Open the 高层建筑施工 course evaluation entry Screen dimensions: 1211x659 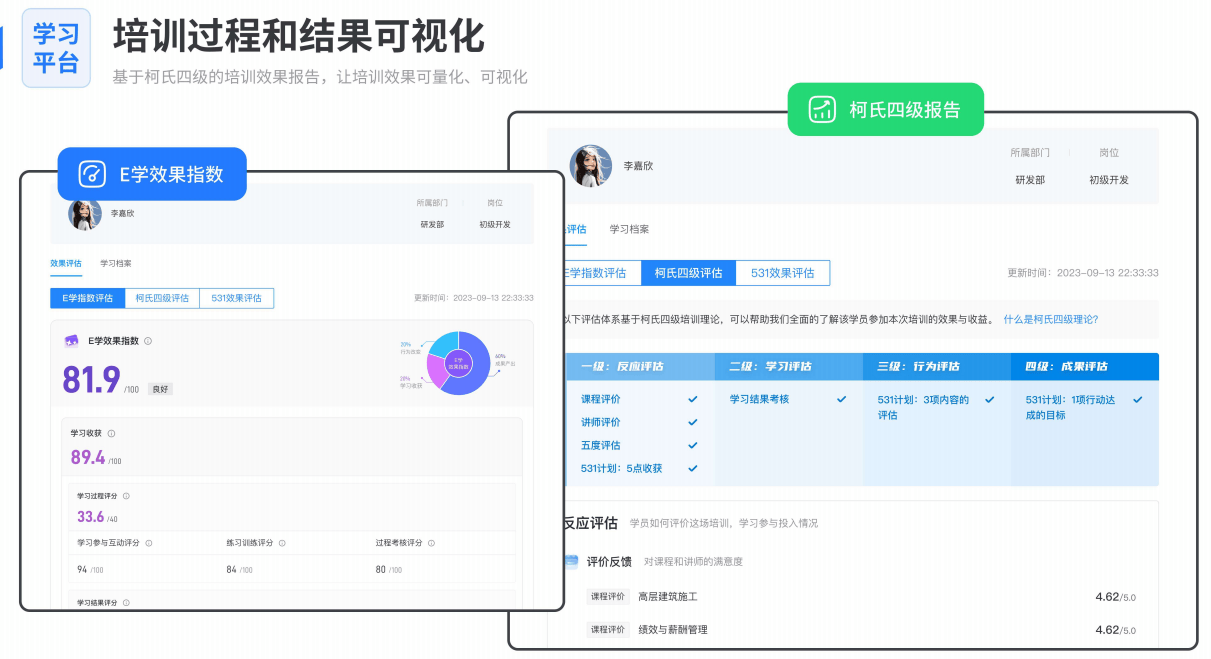point(667,597)
